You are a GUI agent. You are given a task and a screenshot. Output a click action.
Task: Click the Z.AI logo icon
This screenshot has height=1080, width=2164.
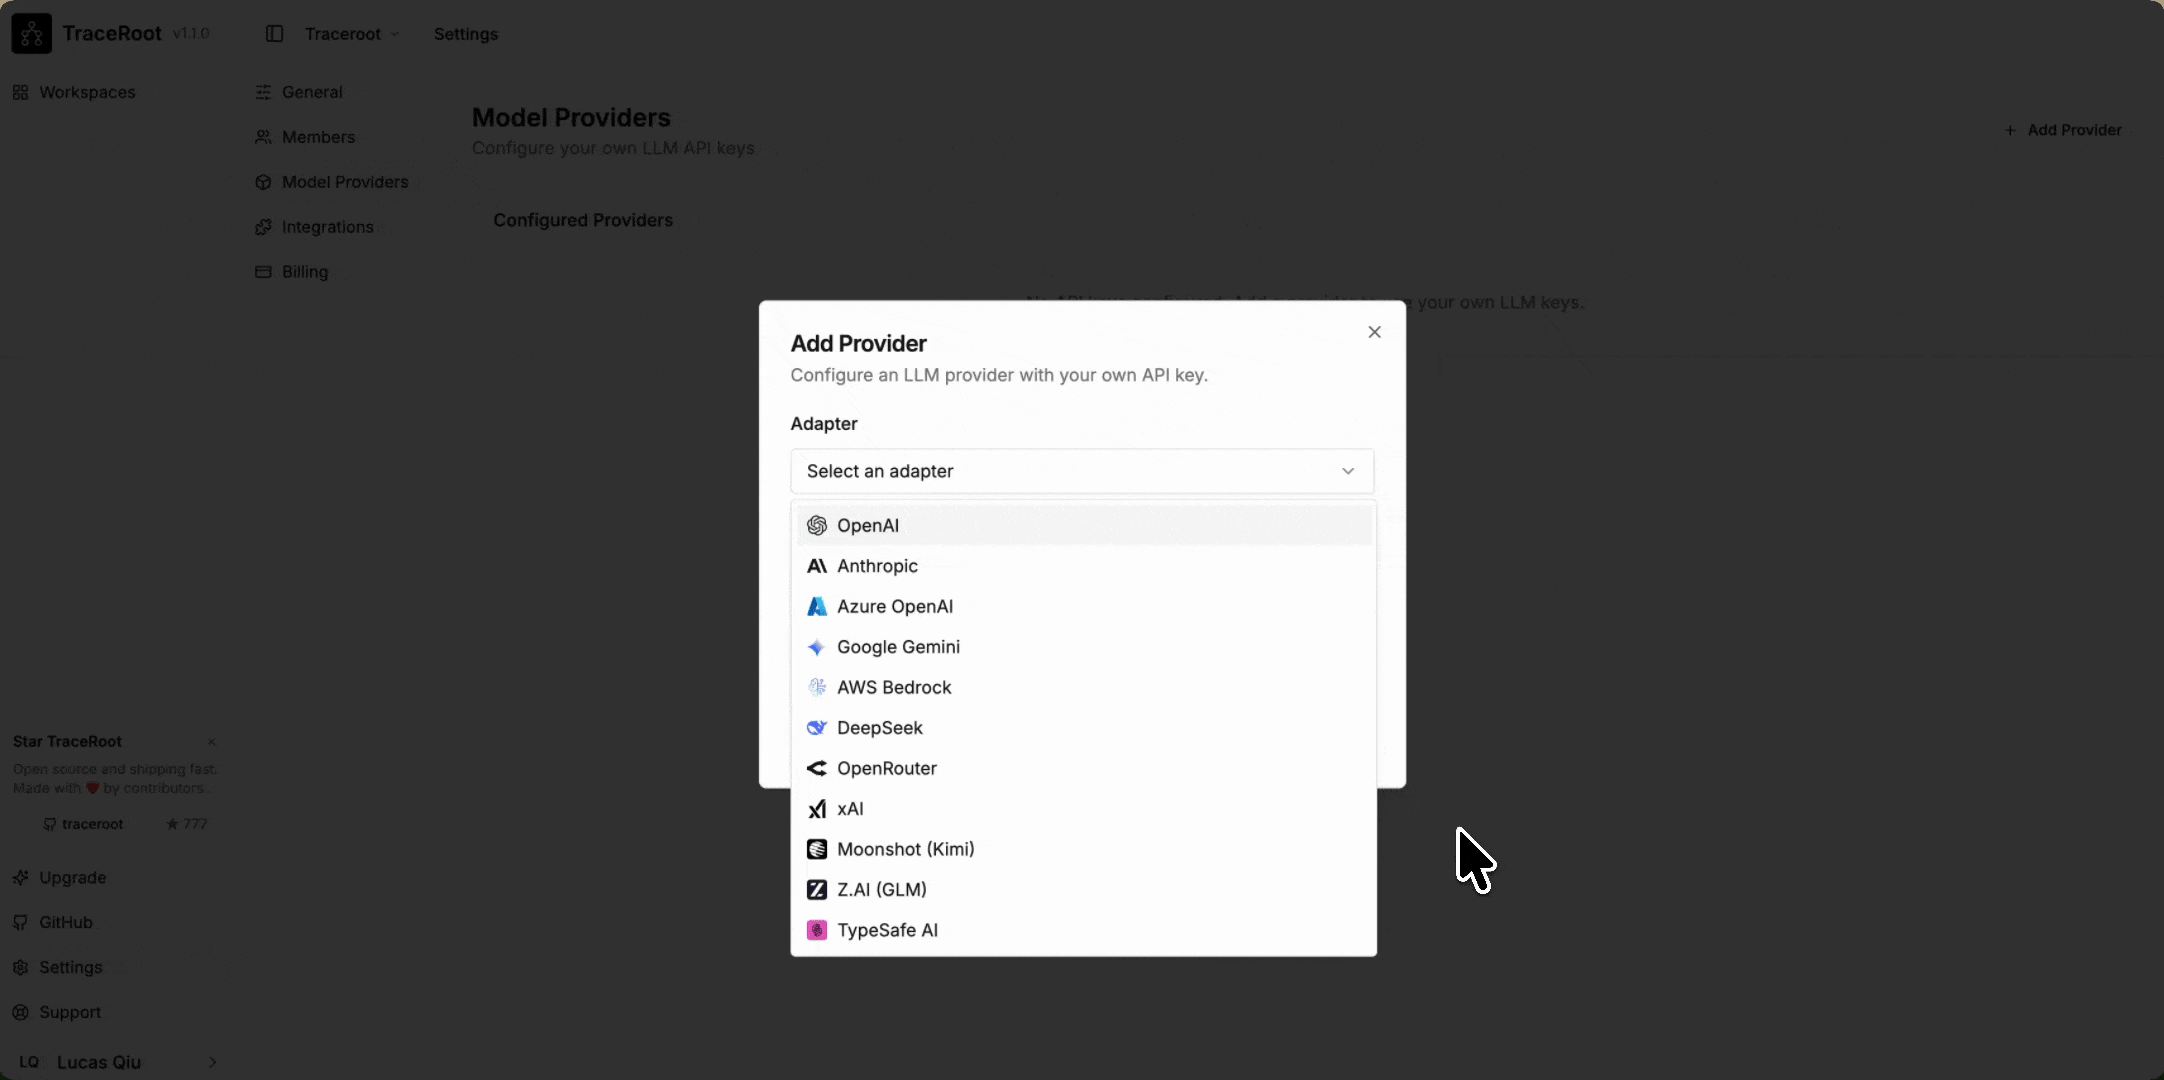click(x=817, y=890)
